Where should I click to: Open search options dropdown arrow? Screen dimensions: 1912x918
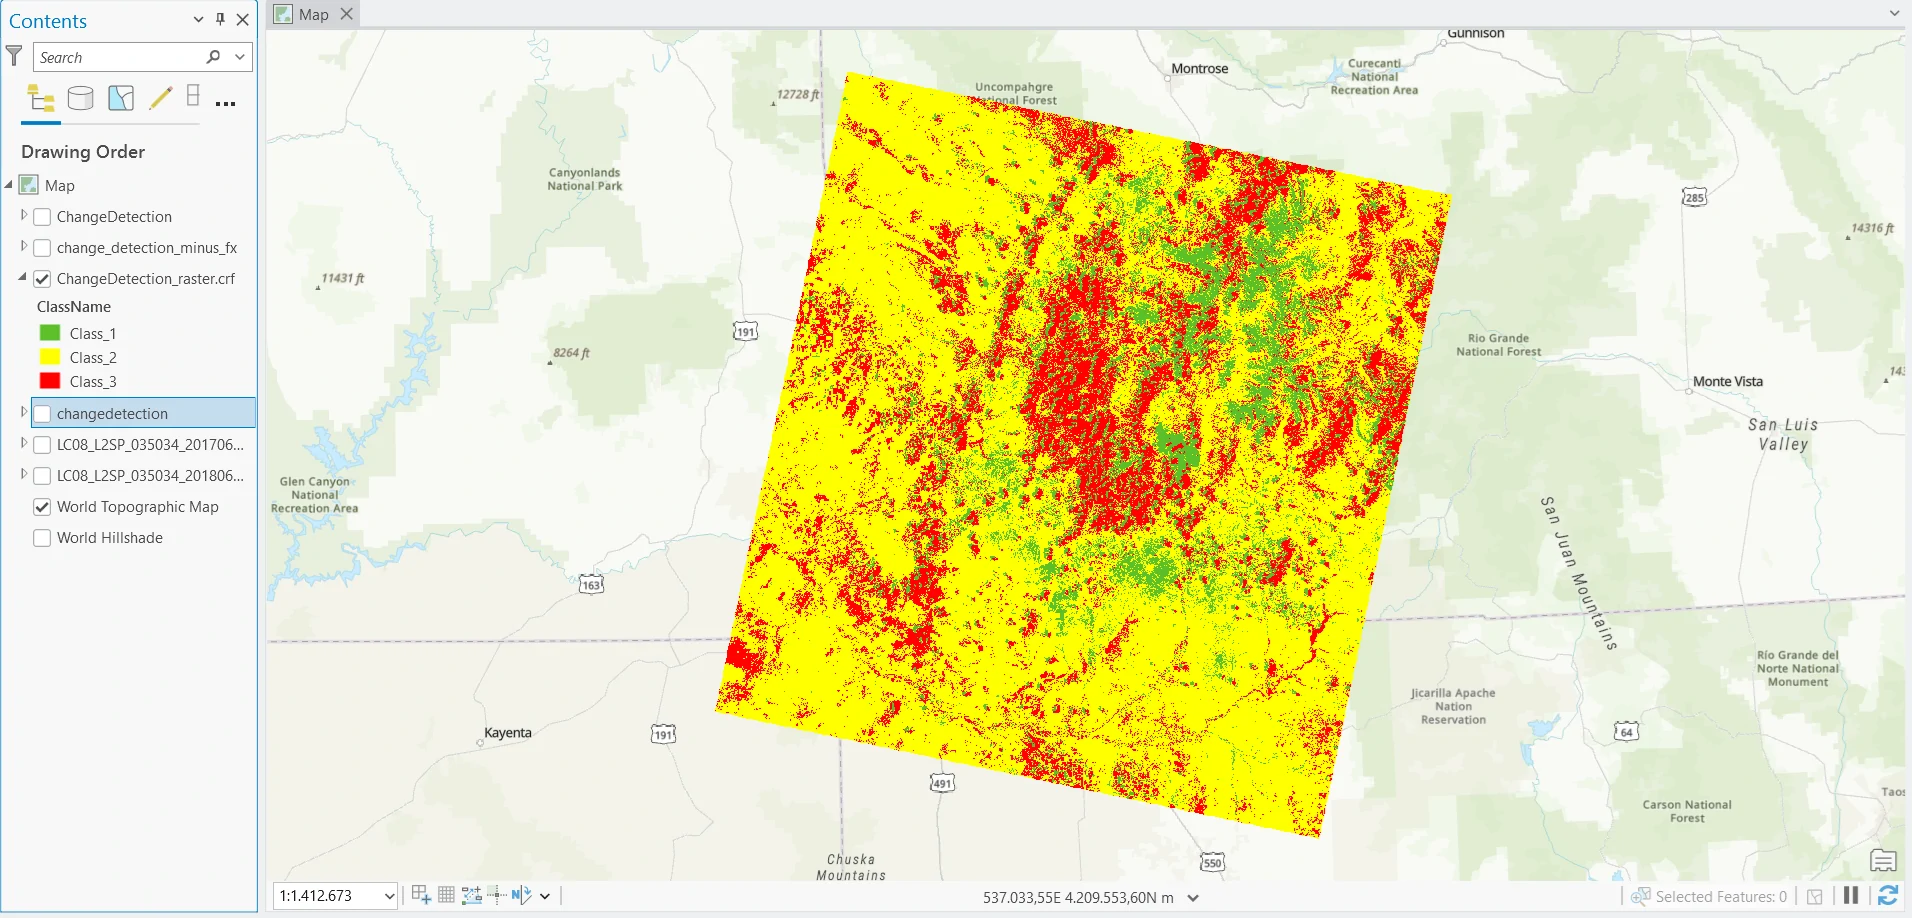click(240, 57)
